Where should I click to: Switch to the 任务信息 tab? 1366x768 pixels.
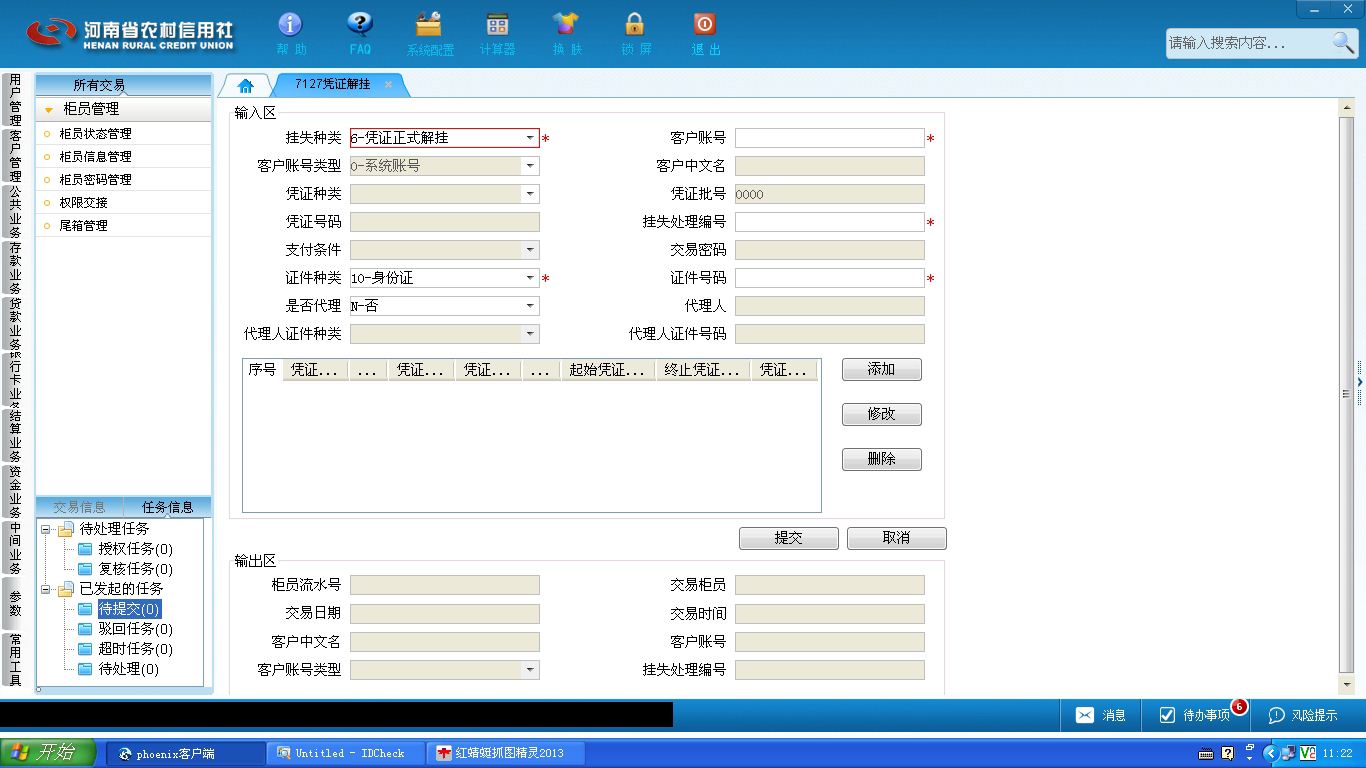(x=167, y=507)
